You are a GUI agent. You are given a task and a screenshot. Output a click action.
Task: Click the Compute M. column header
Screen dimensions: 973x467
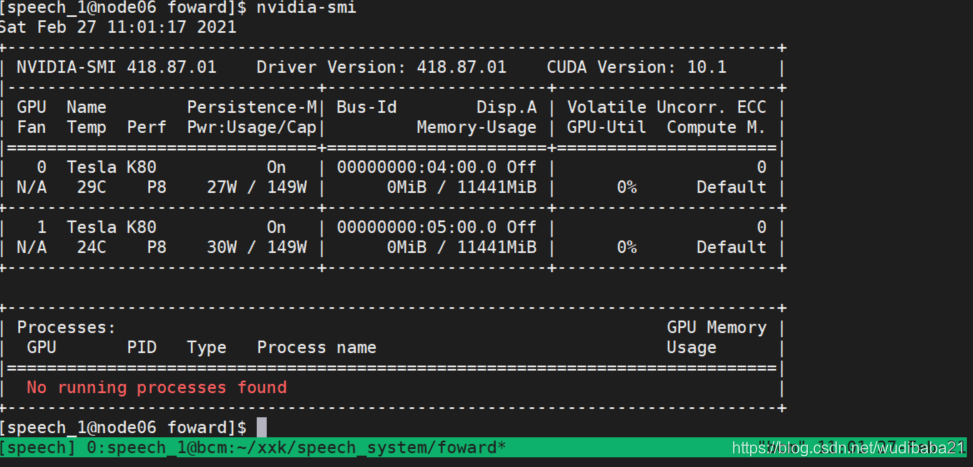[716, 128]
